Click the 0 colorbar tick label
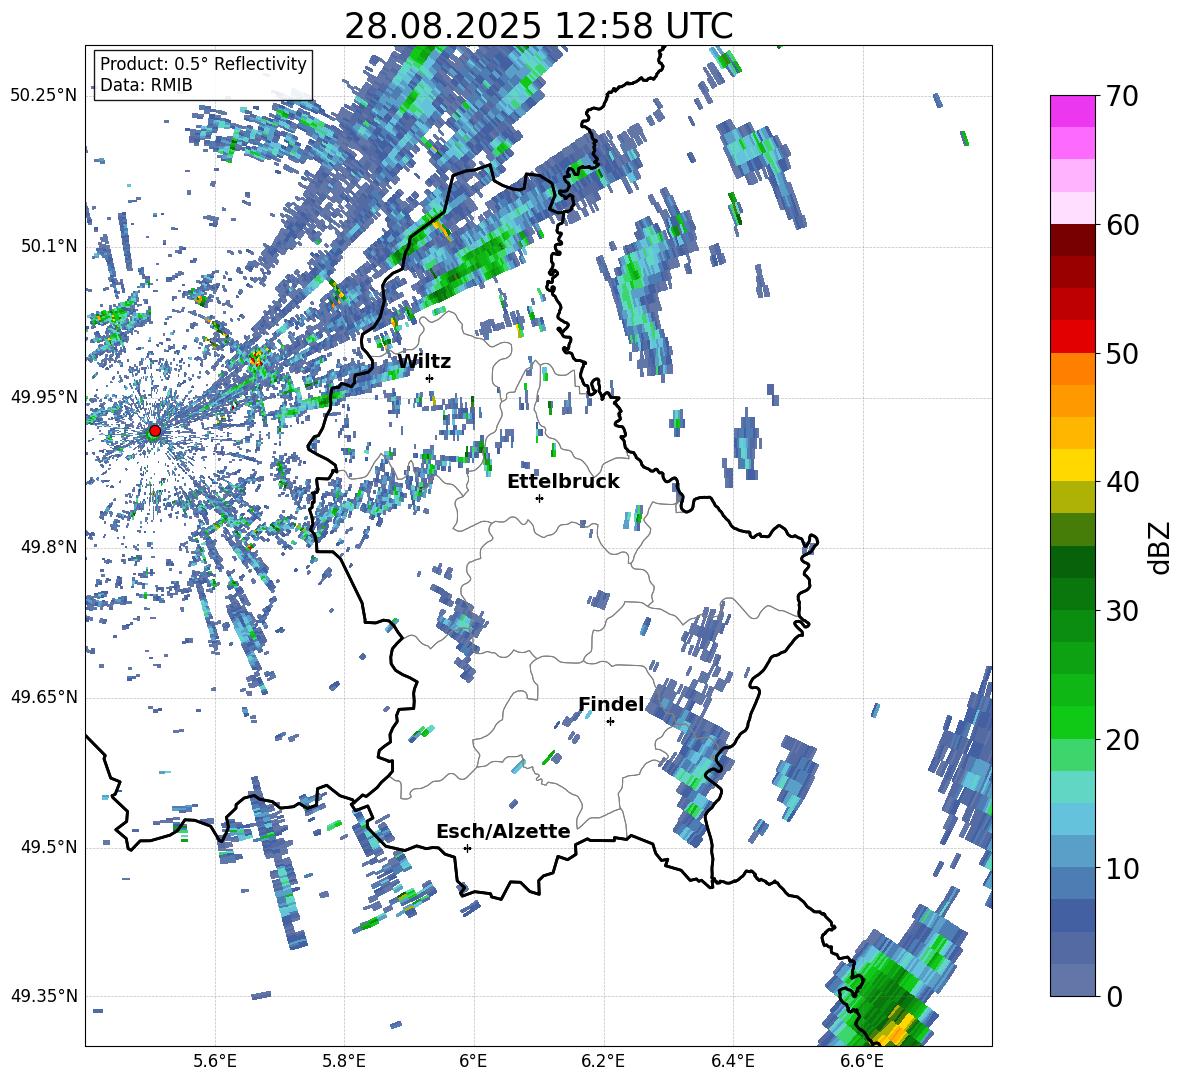 [x=1114, y=996]
